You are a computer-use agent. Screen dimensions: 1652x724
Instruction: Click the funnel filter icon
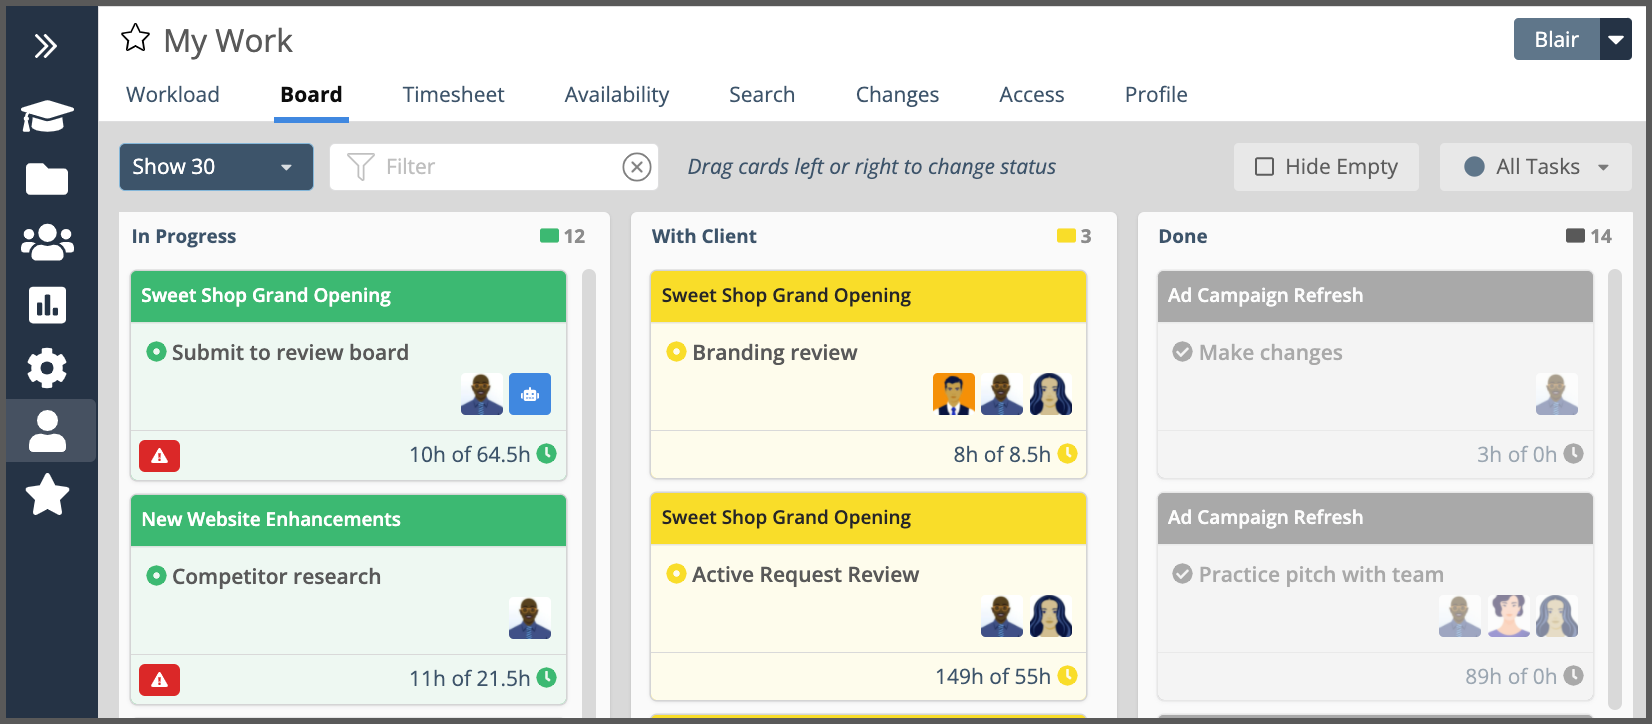(360, 167)
